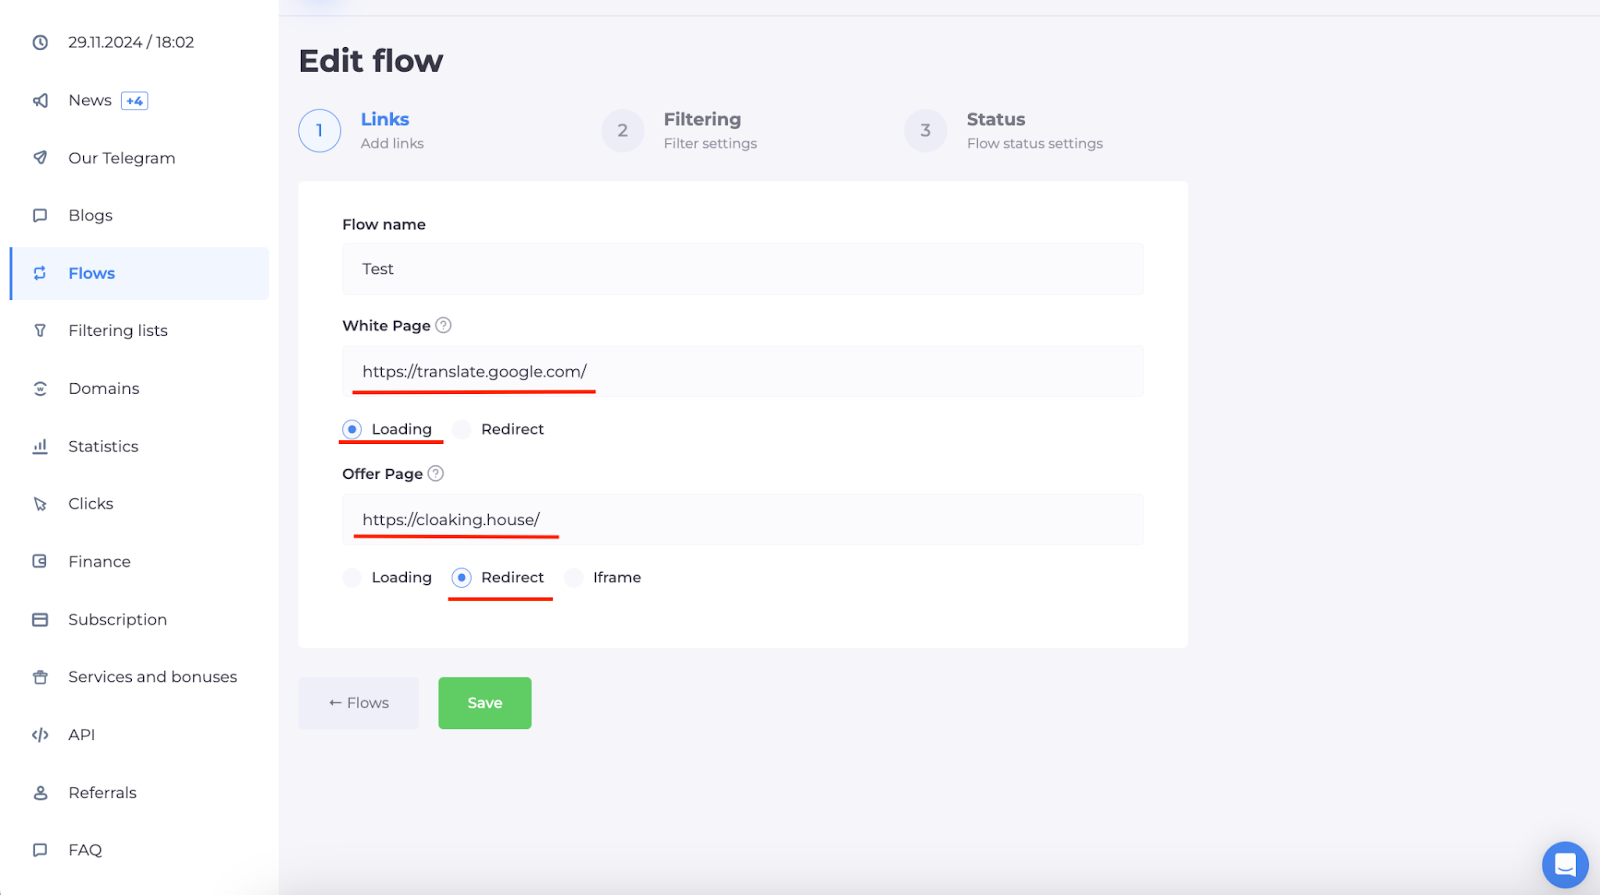Click the Edit flow heading
The image size is (1600, 895).
(x=371, y=61)
